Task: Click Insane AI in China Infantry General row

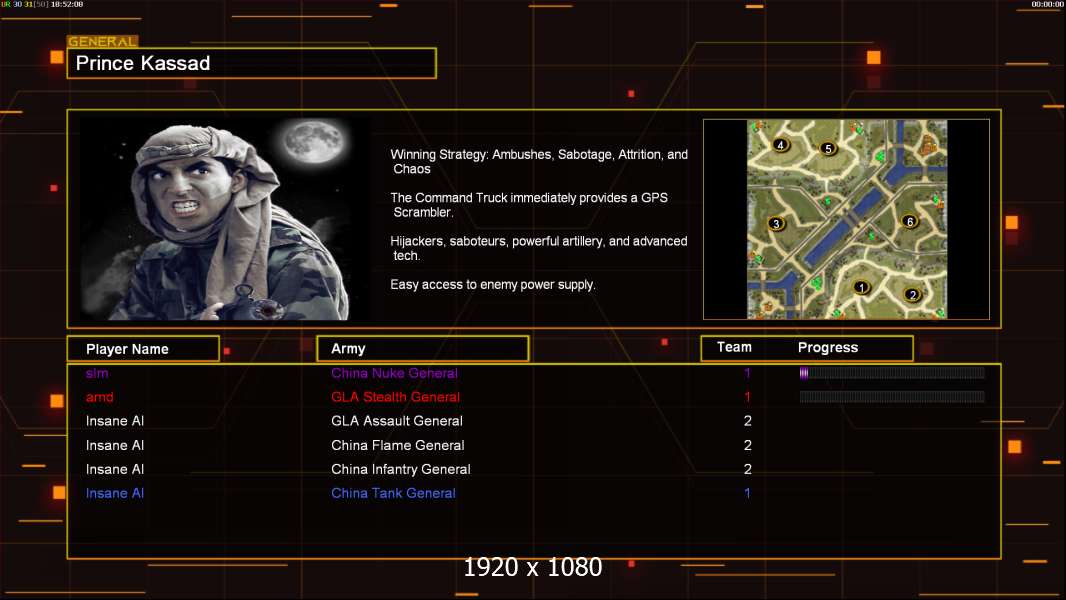Action: point(115,470)
